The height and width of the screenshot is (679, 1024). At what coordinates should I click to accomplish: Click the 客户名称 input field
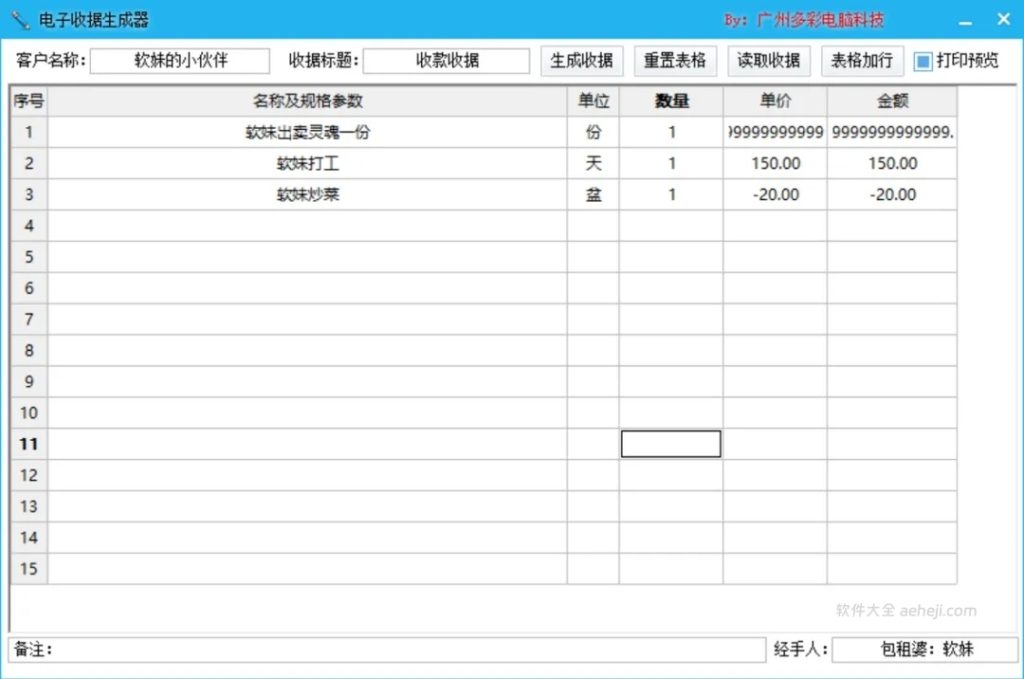tap(180, 61)
